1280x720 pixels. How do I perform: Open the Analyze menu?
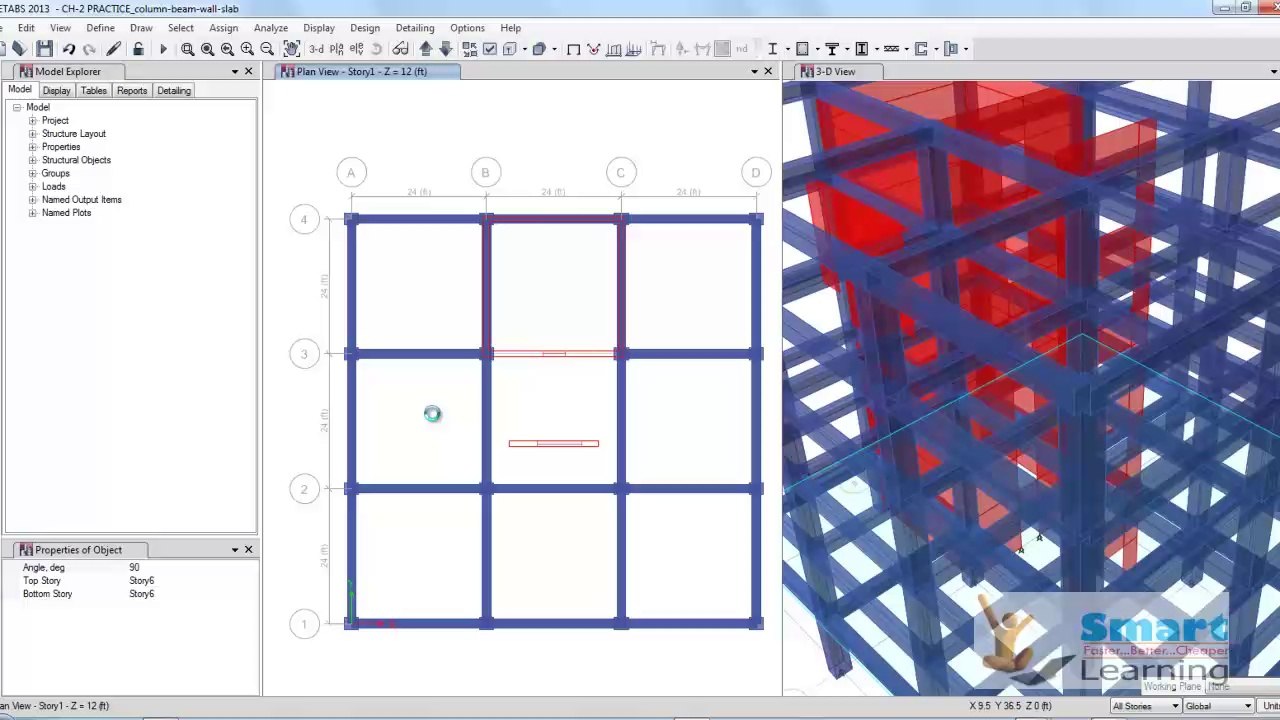(x=270, y=28)
